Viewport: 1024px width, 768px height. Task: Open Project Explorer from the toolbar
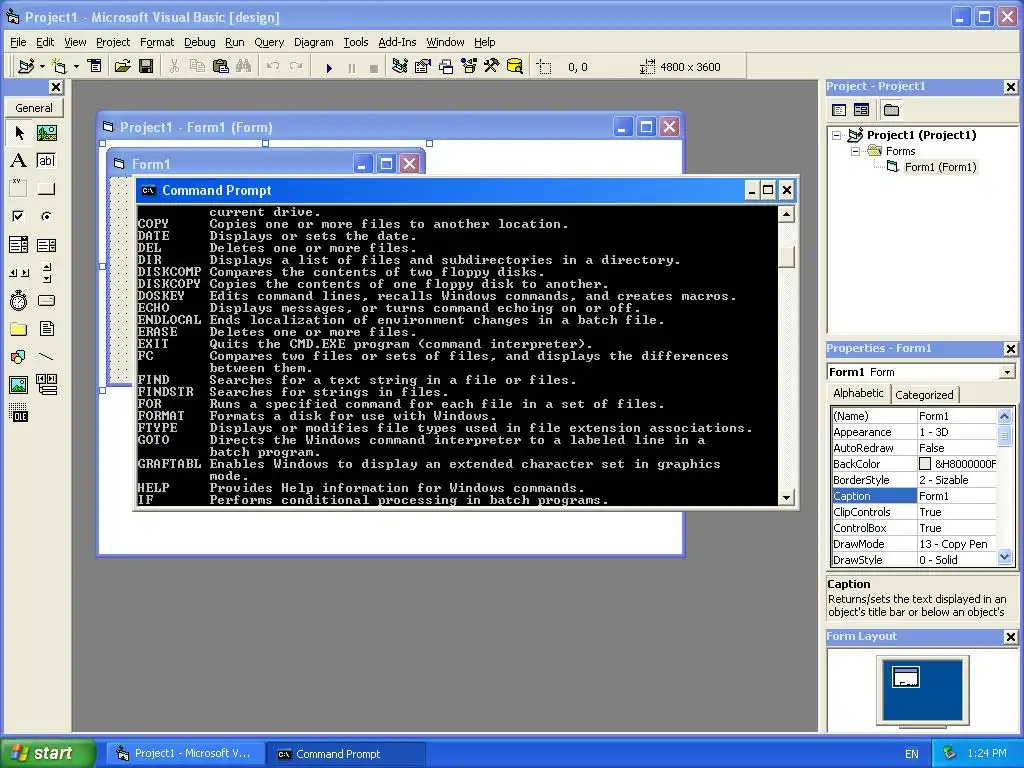(x=400, y=67)
